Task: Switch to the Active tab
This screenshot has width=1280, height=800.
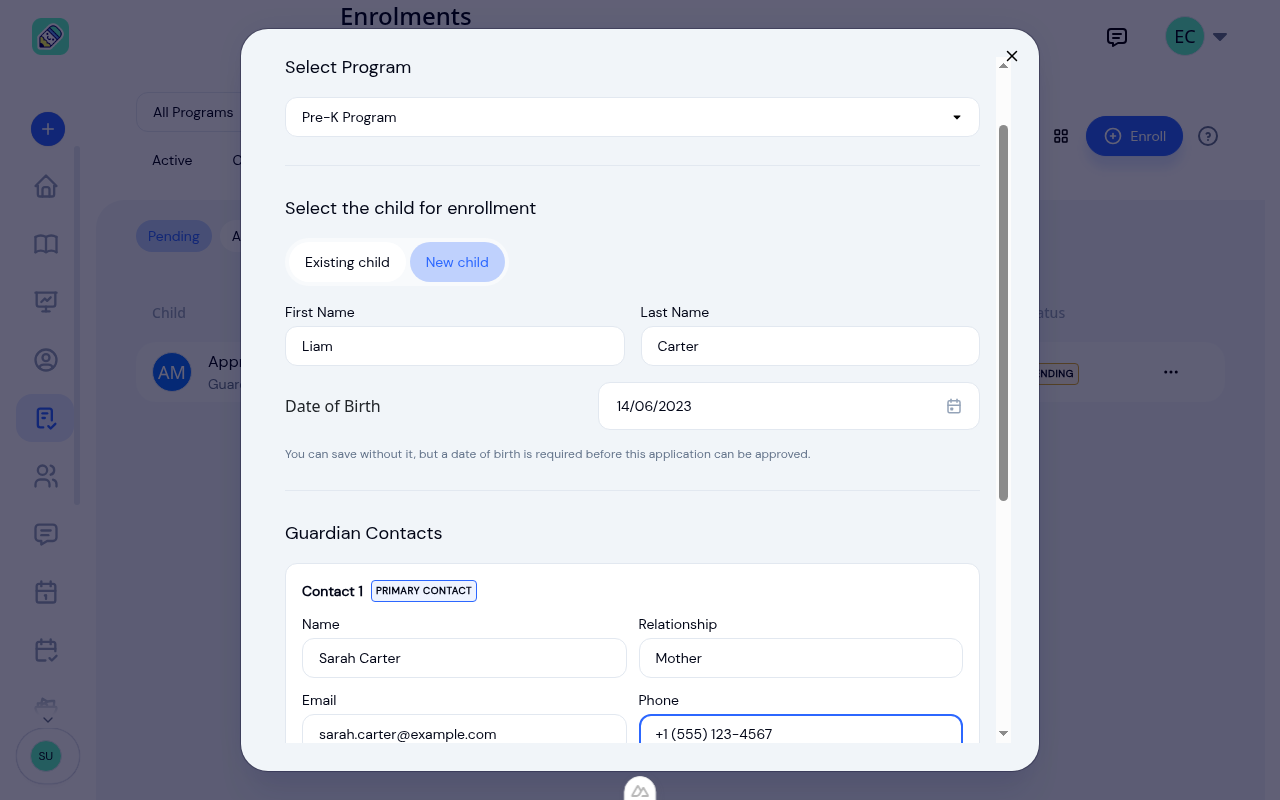Action: tap(172, 160)
